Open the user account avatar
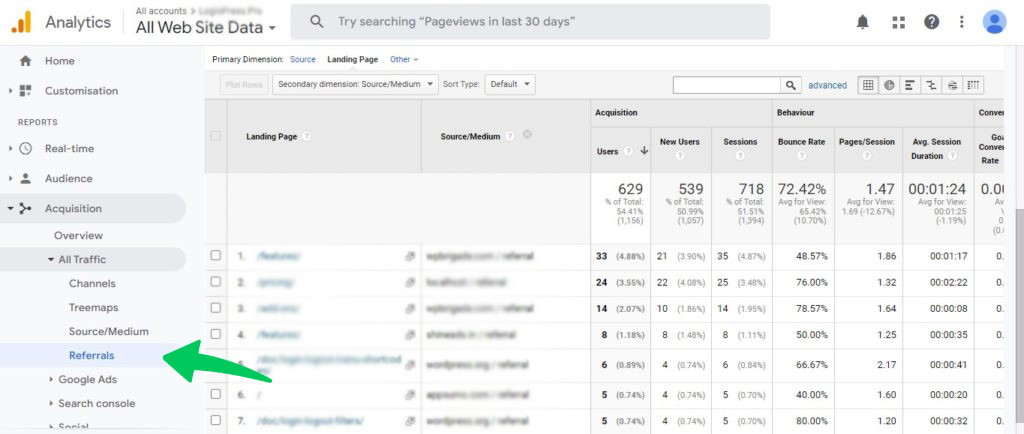Screen dimensions: 1024x434 (994, 22)
